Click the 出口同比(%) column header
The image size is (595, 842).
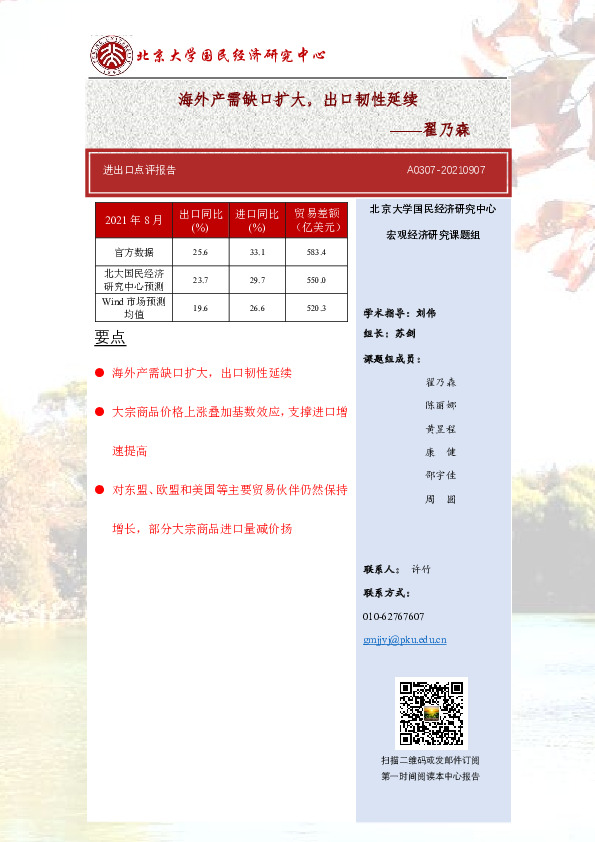(x=200, y=220)
